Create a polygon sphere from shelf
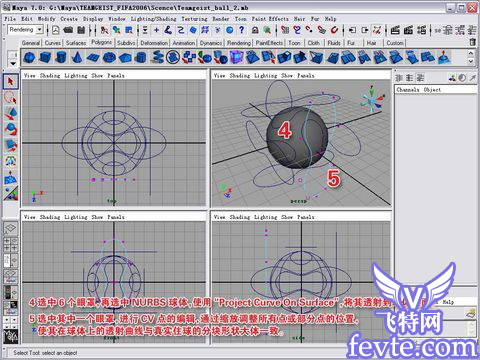Screen dimensions: 480x360 (x=29, y=57)
